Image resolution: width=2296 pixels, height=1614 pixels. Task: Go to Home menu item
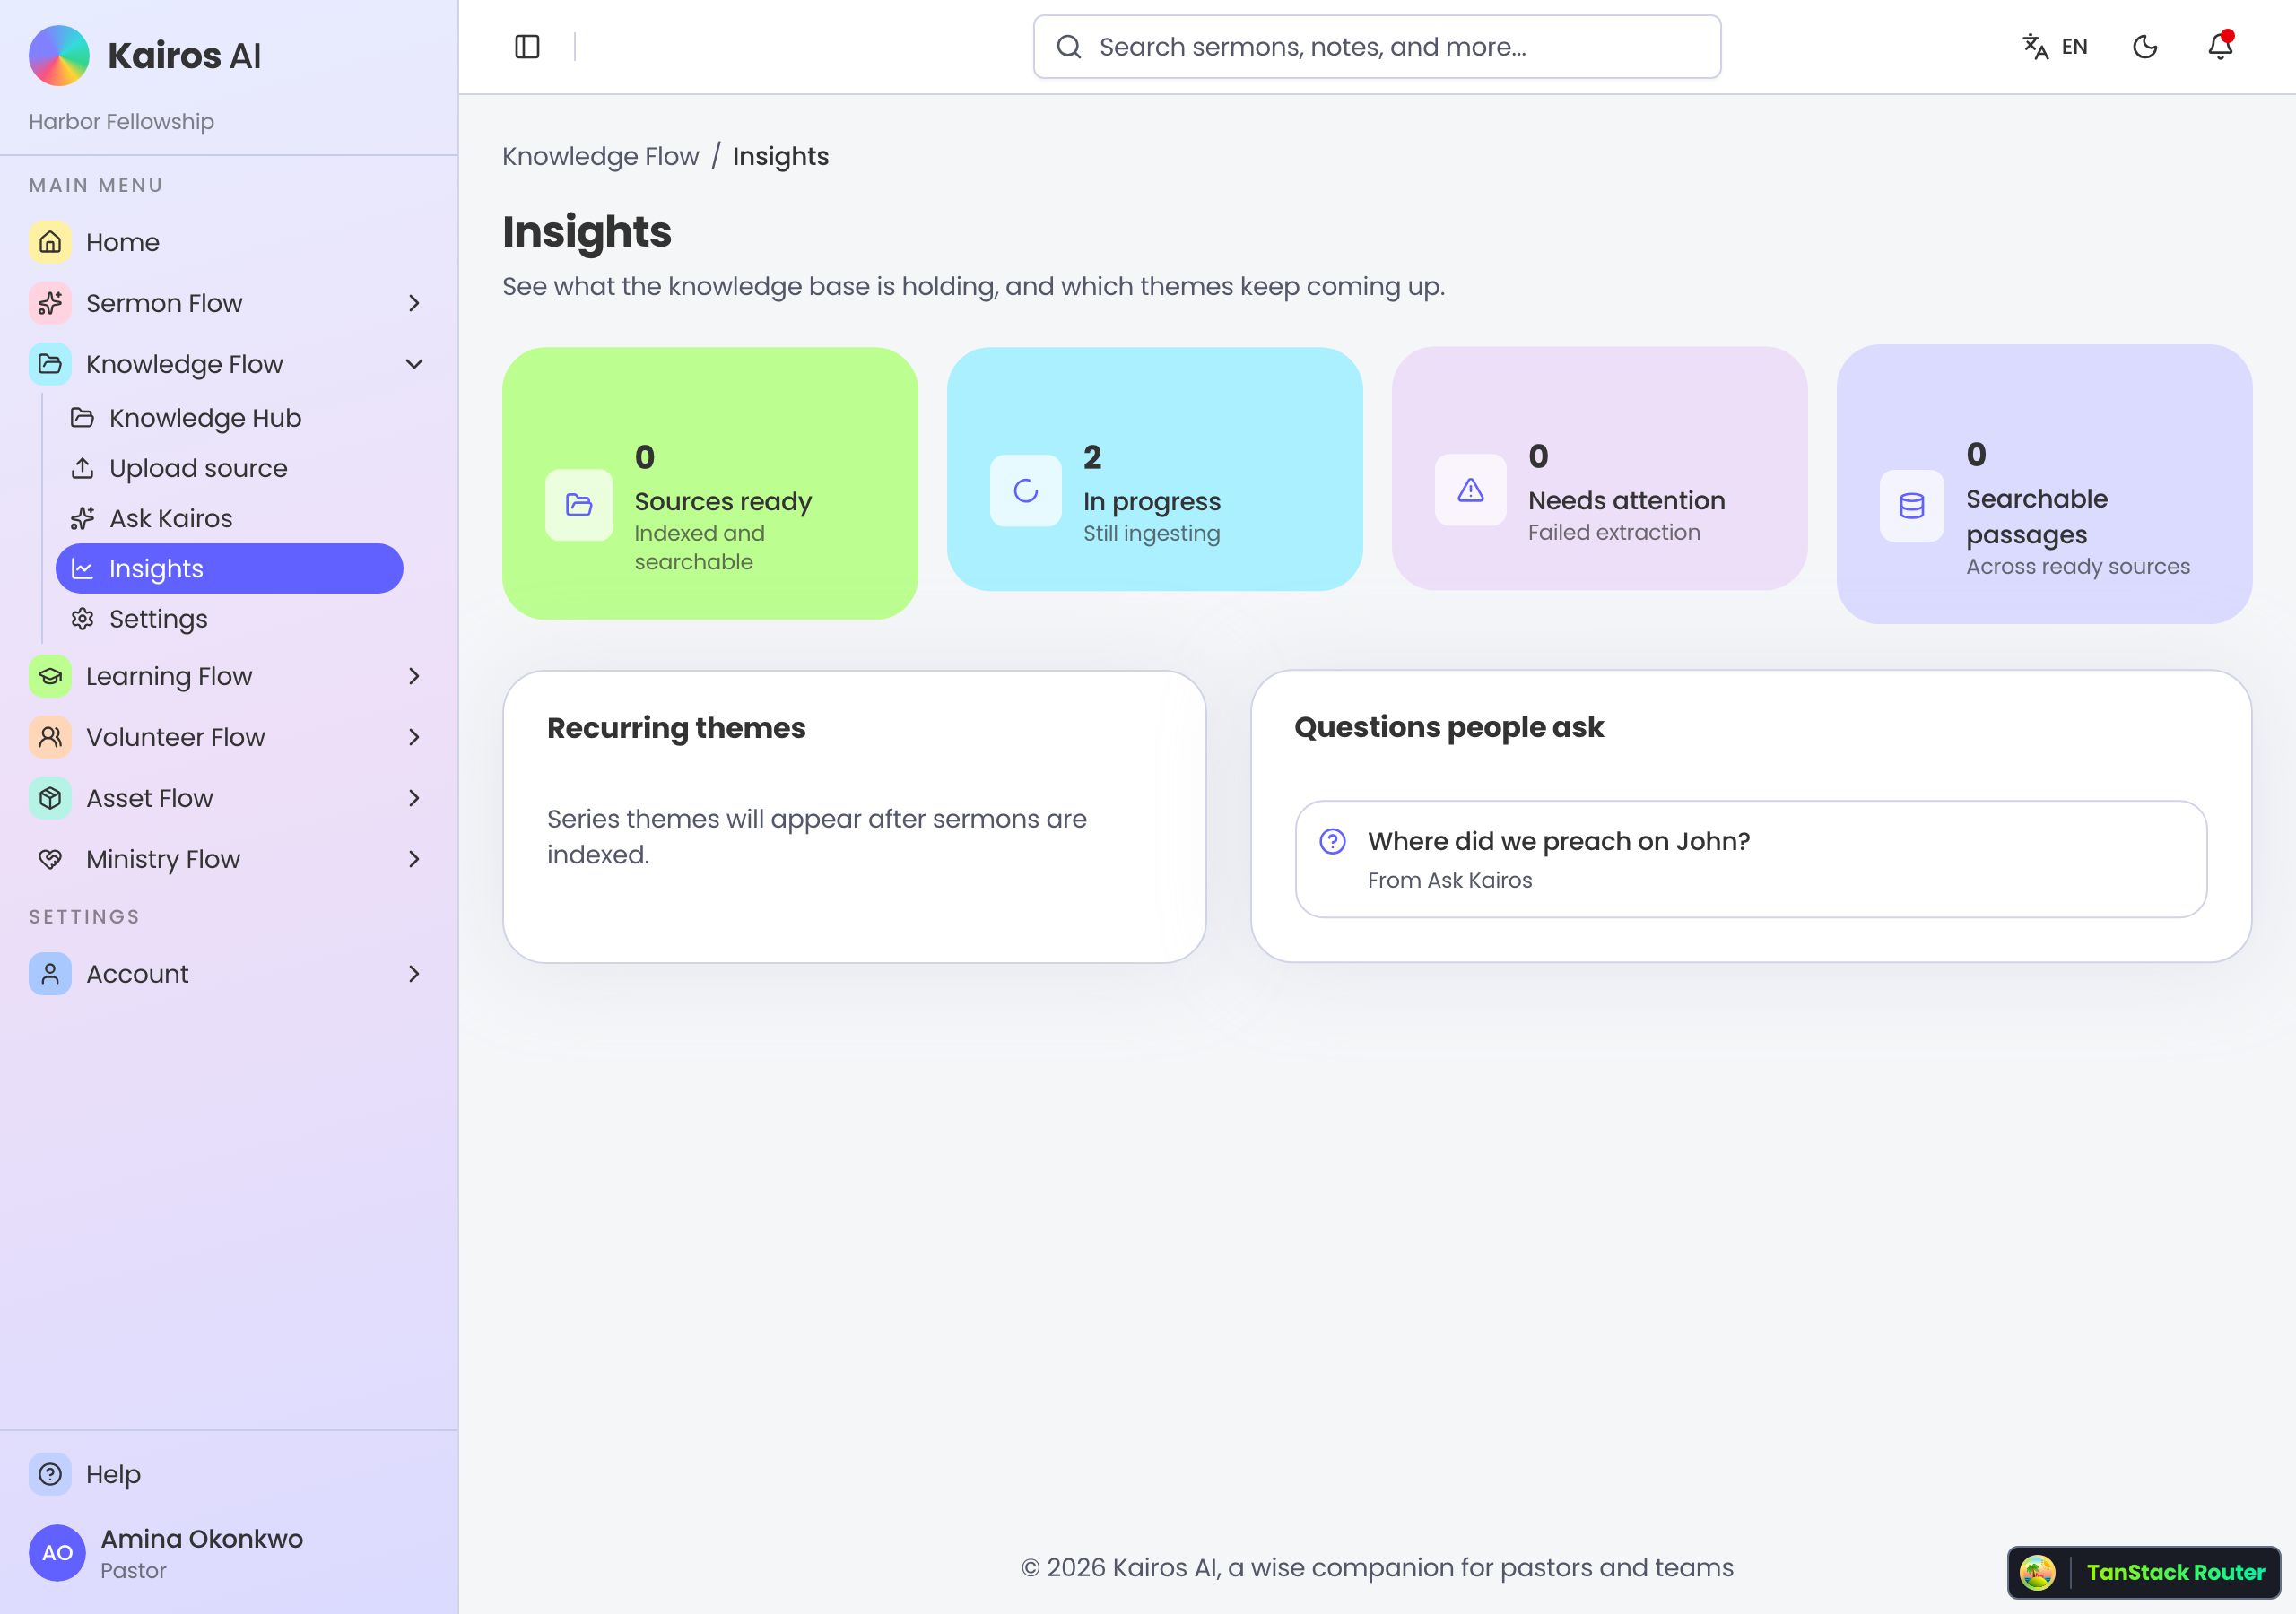tap(229, 242)
